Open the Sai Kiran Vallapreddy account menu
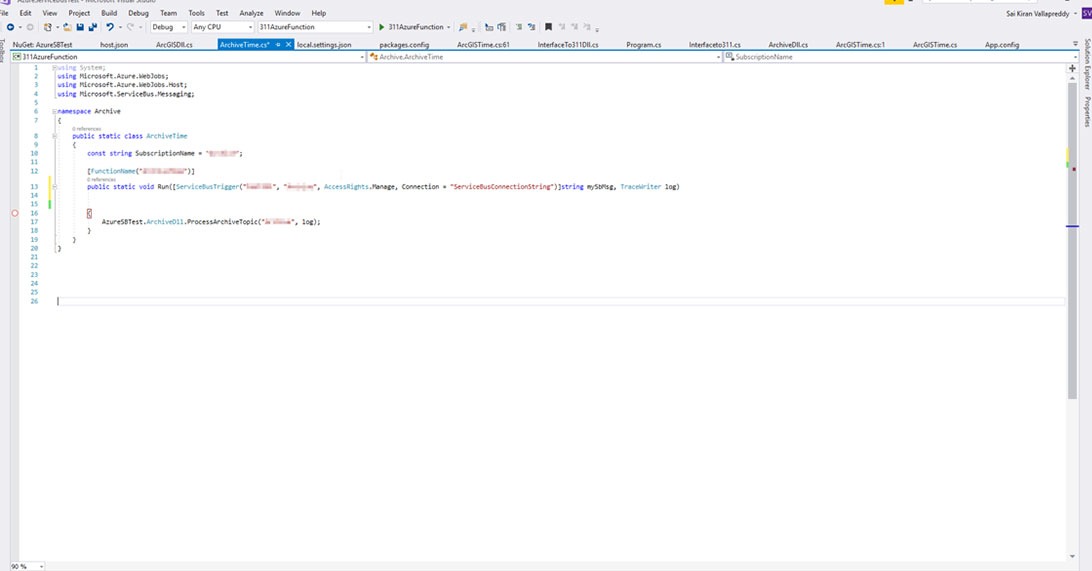The width and height of the screenshot is (1092, 571). (1040, 13)
